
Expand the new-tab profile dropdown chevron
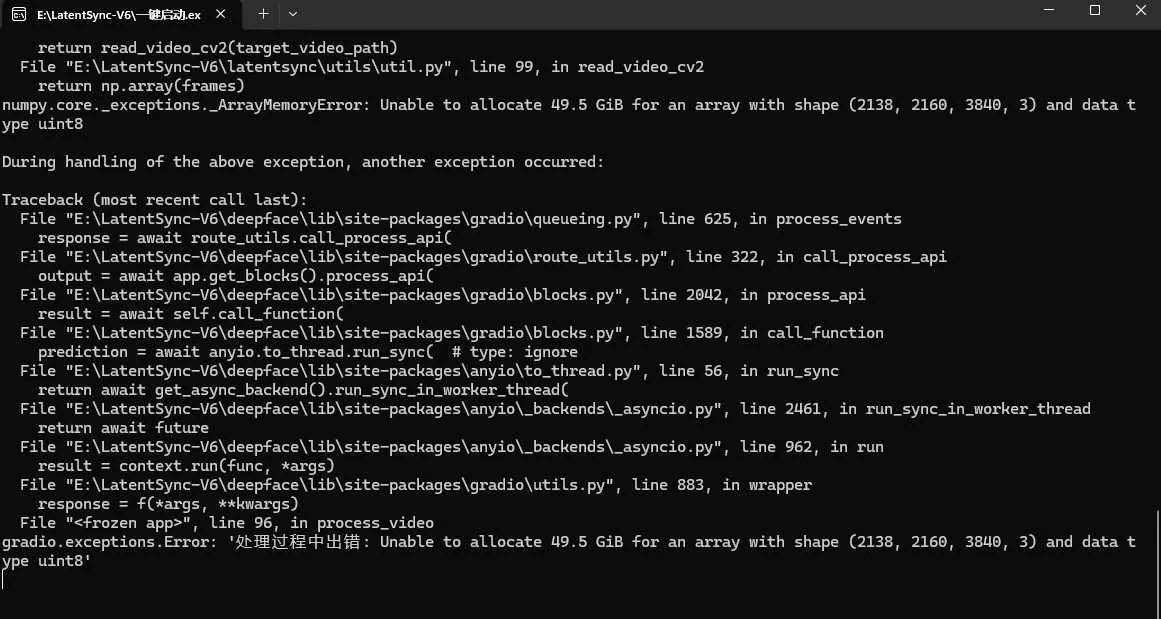coord(292,14)
